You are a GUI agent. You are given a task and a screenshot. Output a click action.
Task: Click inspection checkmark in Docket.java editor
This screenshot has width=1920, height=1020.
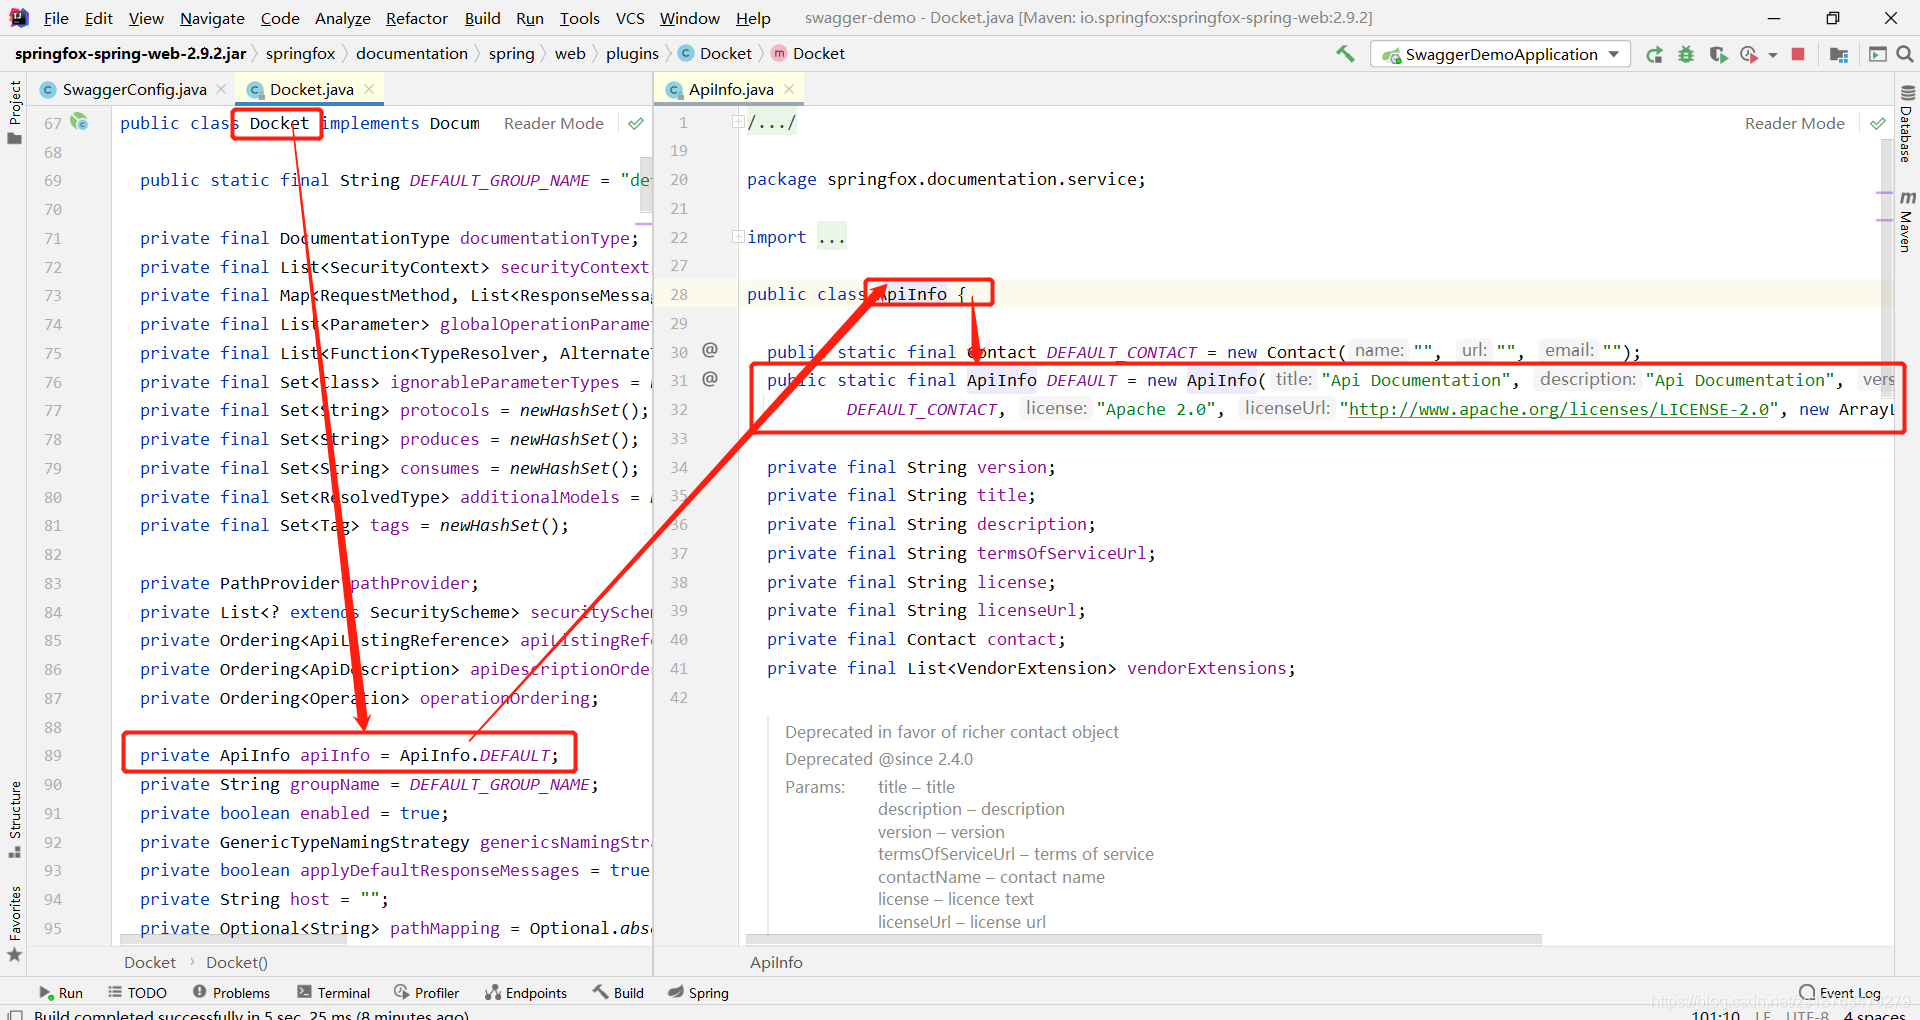click(636, 124)
